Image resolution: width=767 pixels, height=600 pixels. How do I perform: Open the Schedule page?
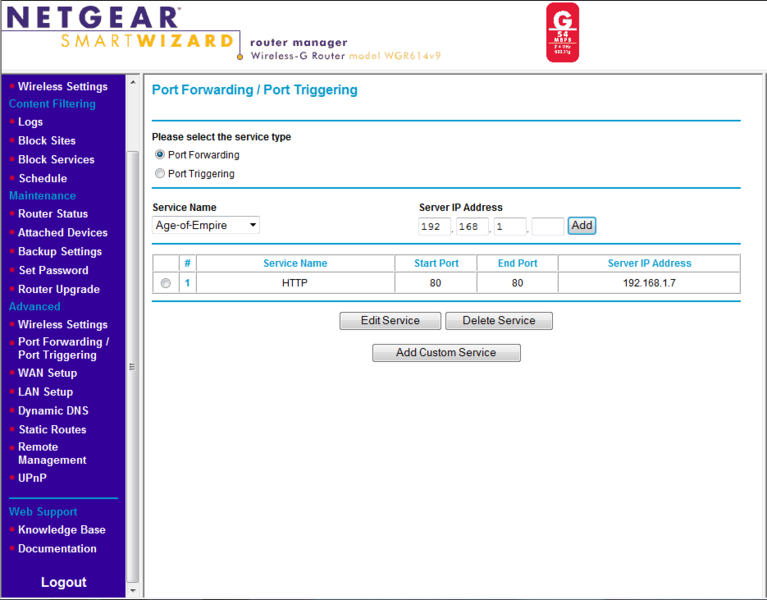click(x=43, y=178)
